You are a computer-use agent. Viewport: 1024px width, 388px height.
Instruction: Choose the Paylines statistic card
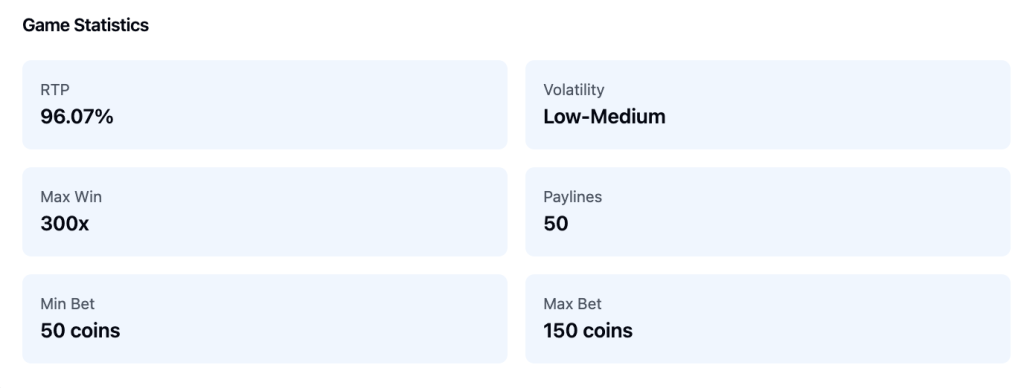point(768,212)
